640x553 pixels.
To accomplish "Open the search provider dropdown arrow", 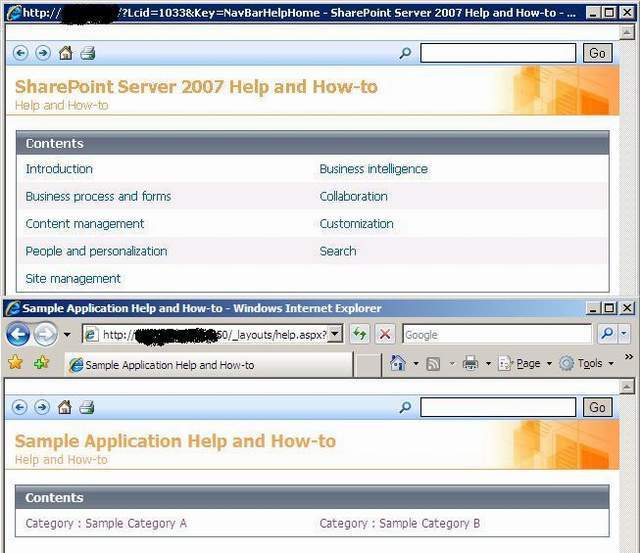I will point(624,334).
